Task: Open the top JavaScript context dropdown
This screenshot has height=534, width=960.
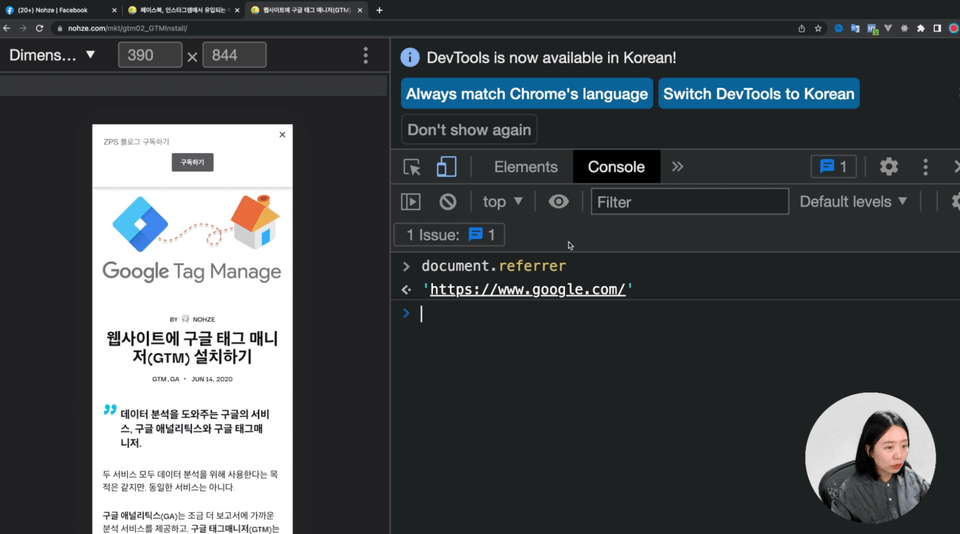Action: click(502, 201)
